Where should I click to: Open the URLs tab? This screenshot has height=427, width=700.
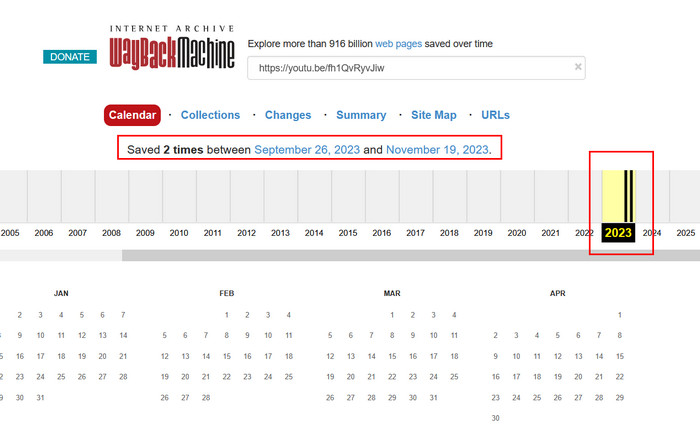(x=495, y=115)
